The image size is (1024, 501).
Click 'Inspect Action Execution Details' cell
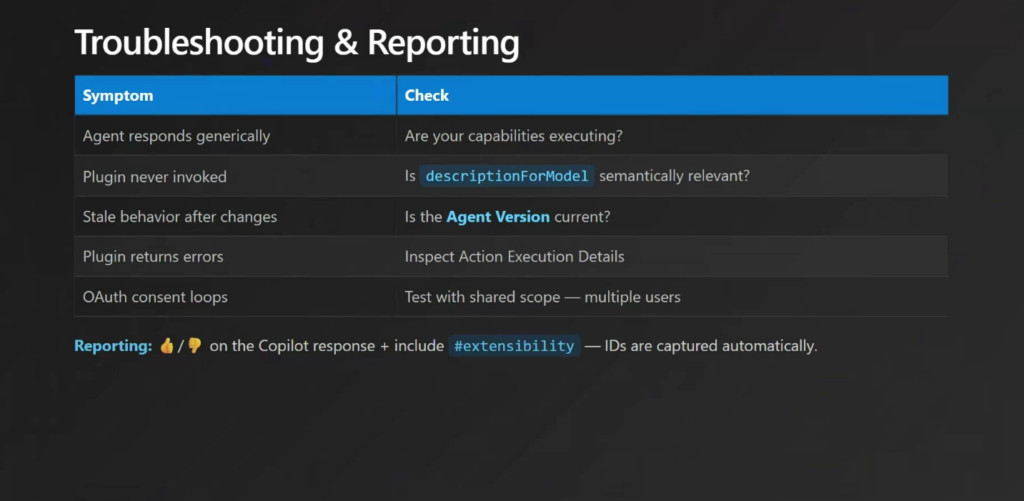[514, 257]
